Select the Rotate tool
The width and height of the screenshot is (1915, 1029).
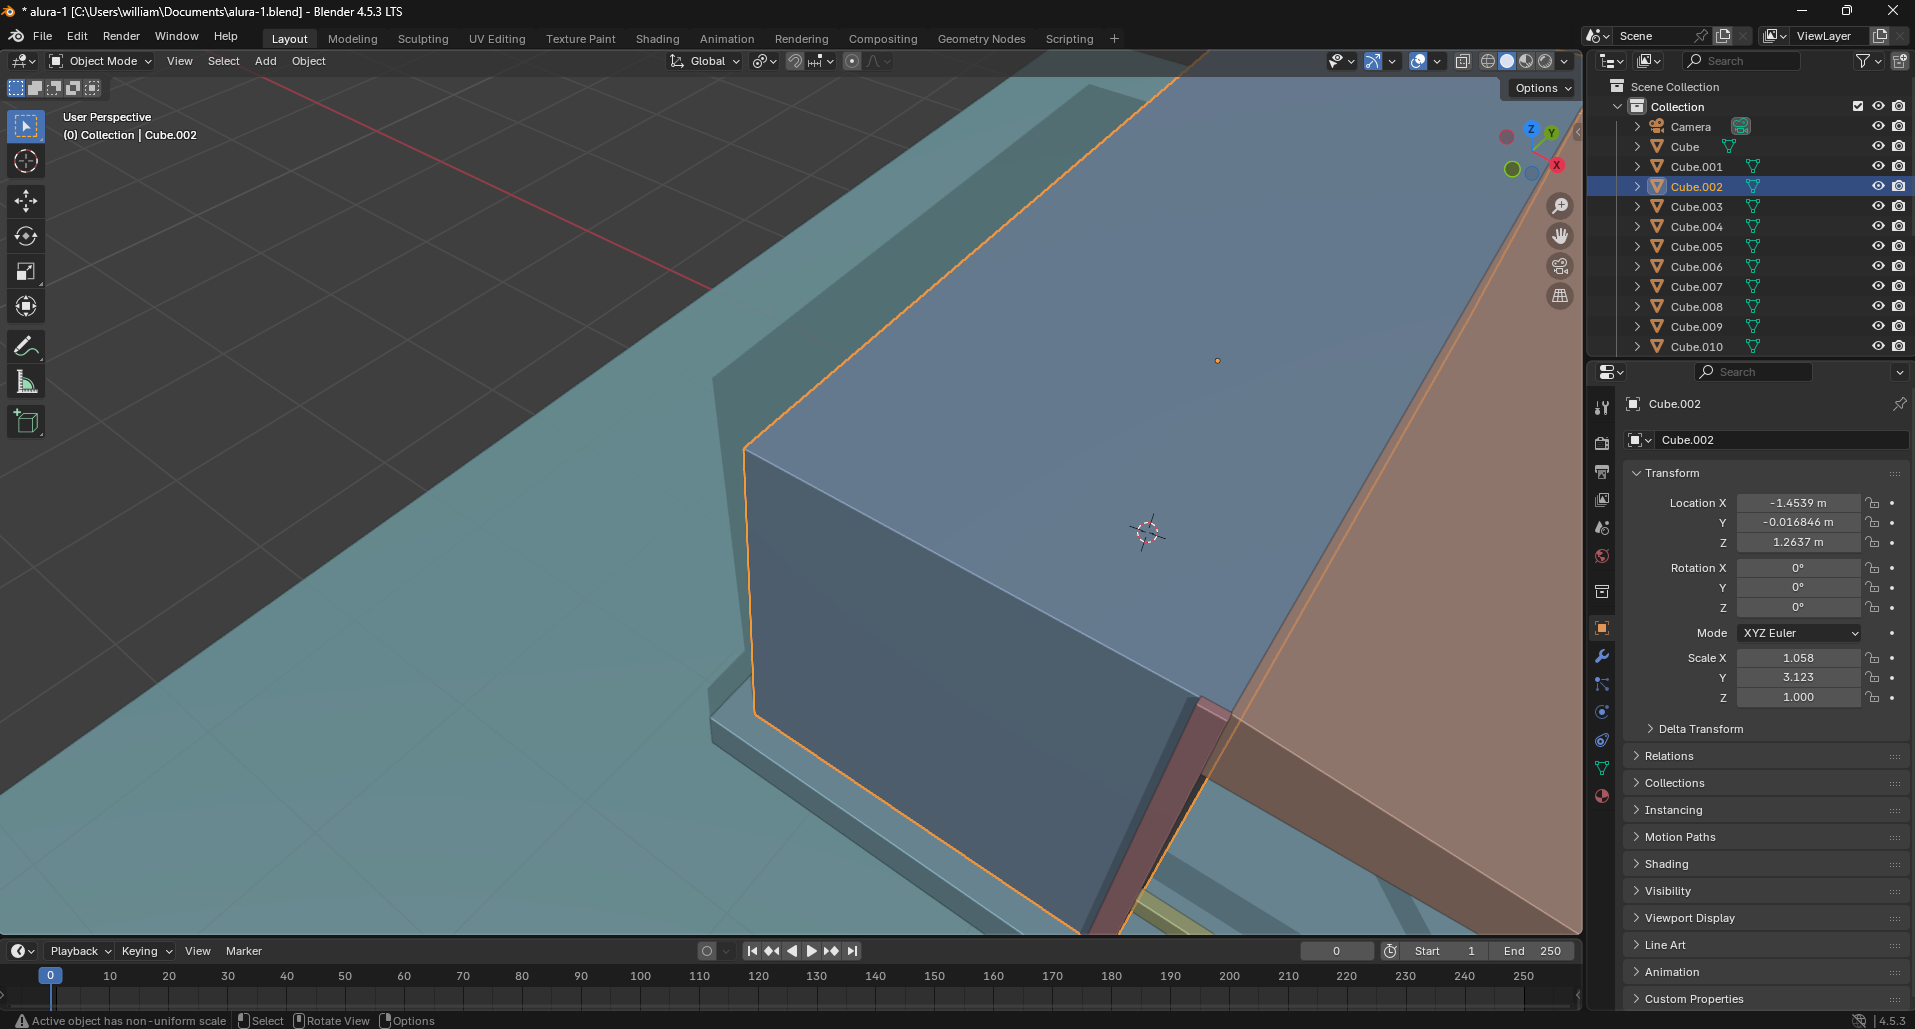click(26, 236)
